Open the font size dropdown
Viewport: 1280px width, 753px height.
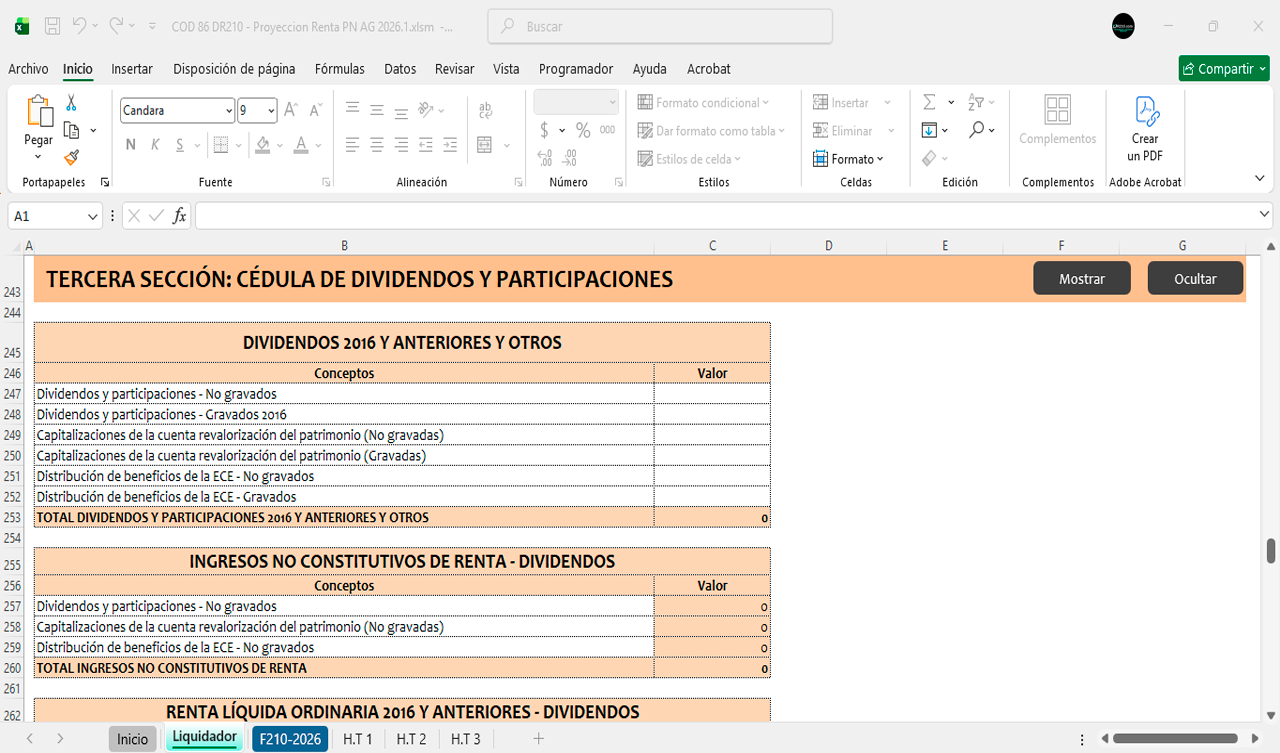click(271, 110)
